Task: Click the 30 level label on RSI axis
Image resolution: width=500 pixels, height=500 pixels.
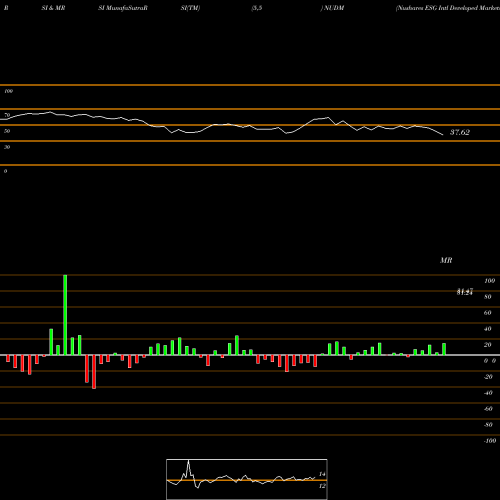Action: point(7,147)
